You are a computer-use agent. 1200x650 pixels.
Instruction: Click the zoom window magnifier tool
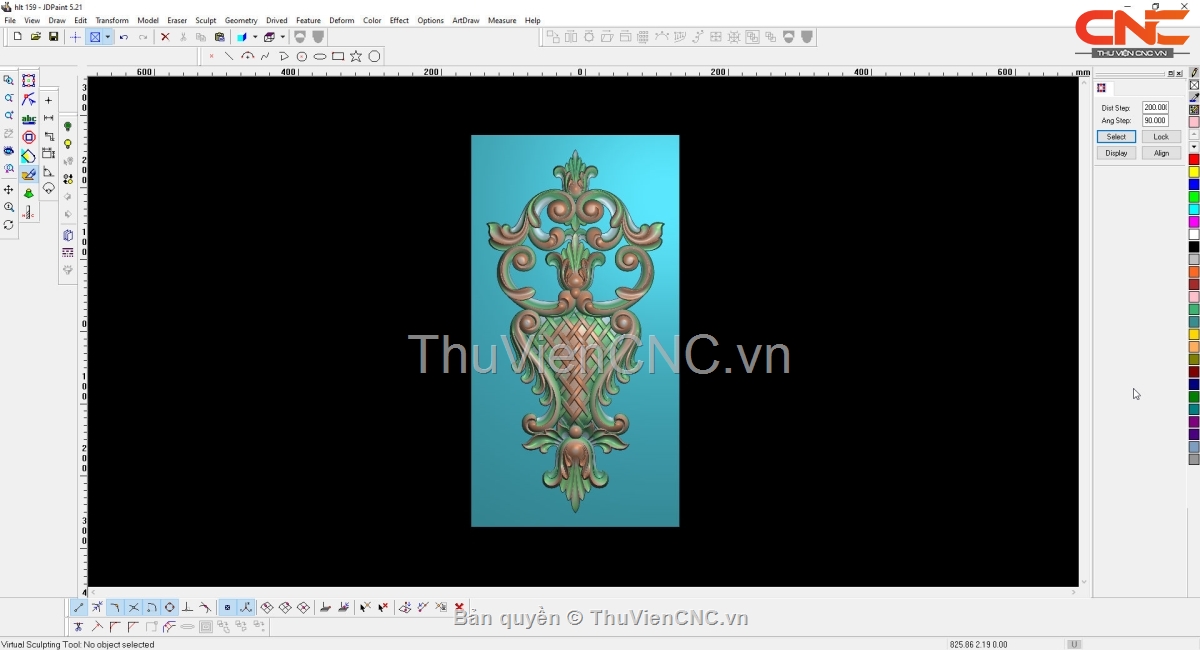click(9, 80)
